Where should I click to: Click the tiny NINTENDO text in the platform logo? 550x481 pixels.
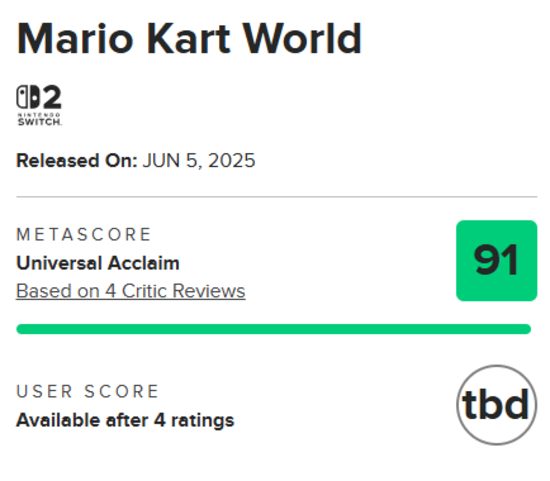coord(39,115)
